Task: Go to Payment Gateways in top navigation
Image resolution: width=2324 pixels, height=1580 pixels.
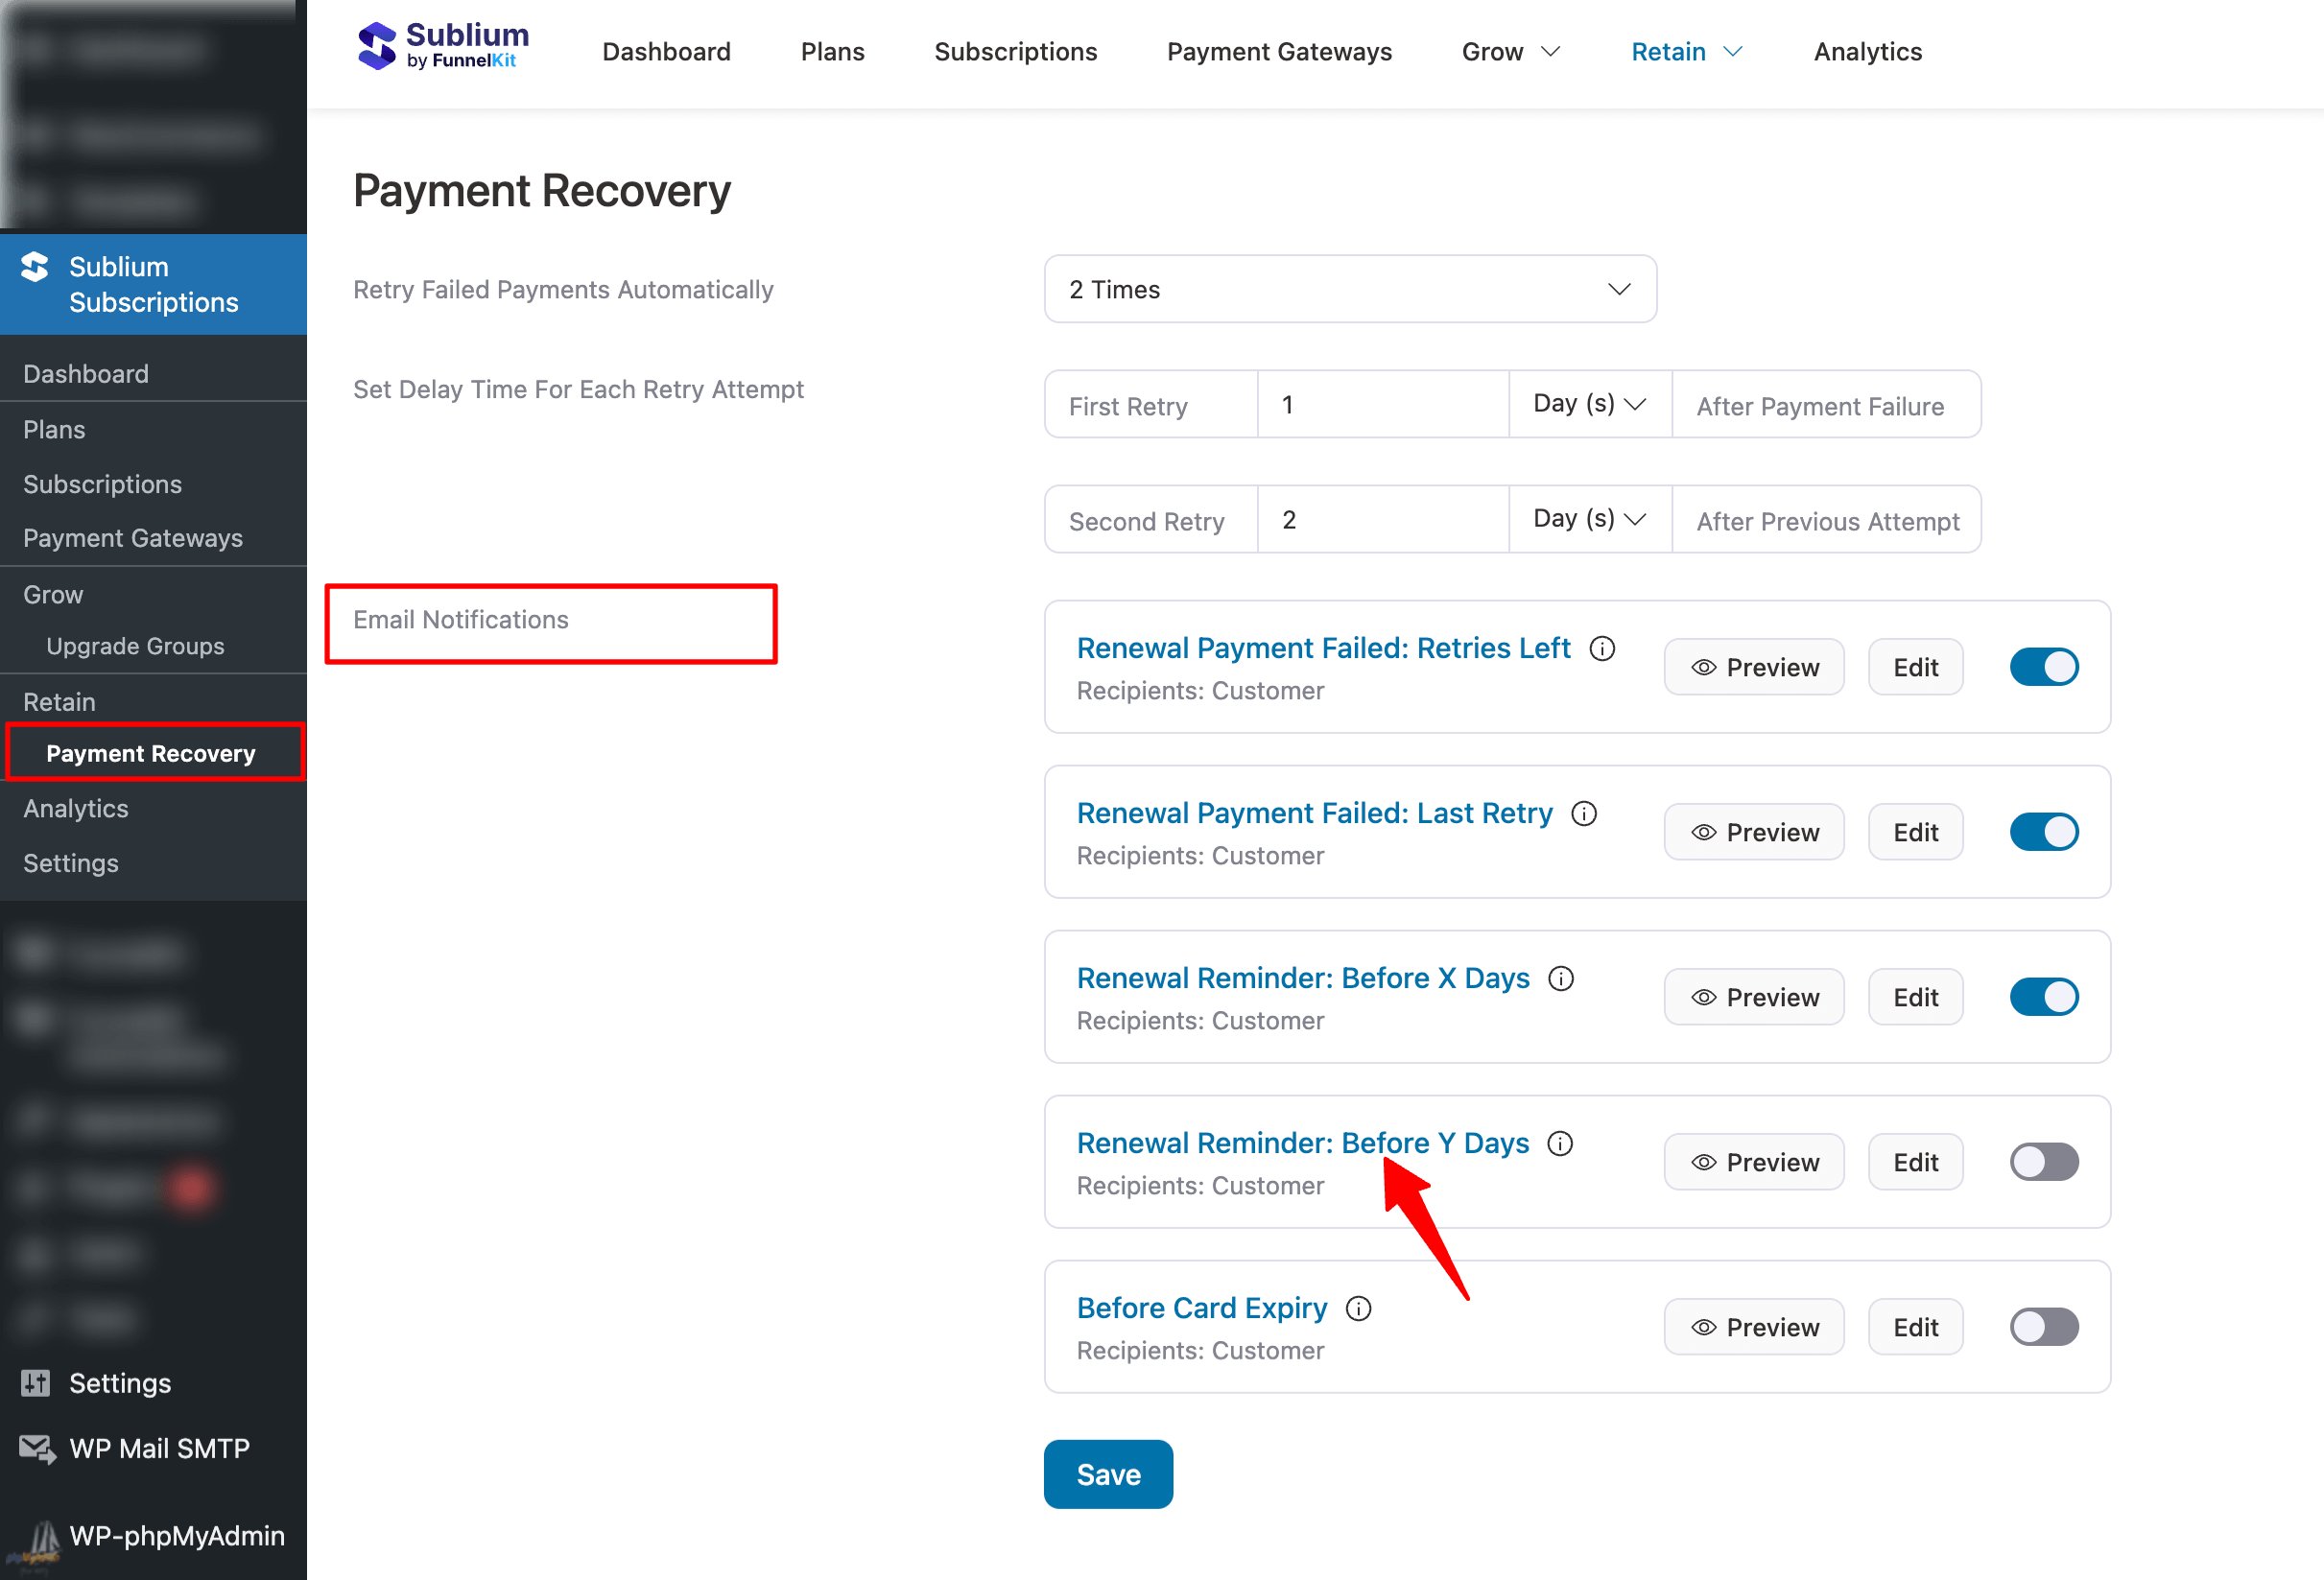Action: coord(1278,52)
